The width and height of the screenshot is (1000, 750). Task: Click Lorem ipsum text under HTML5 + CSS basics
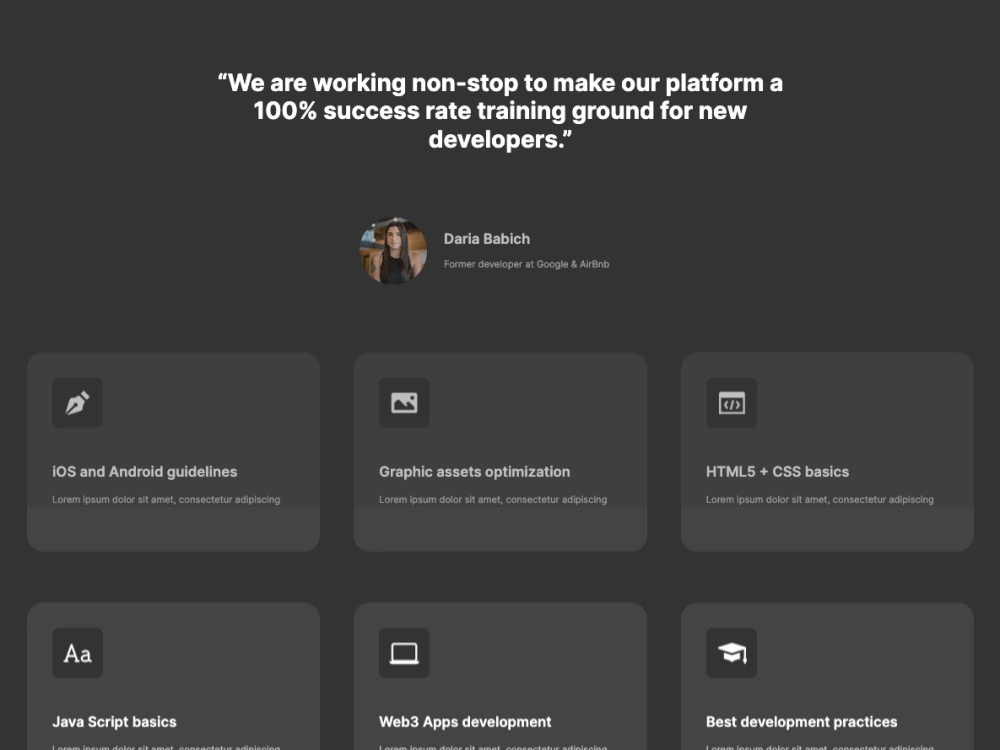point(820,499)
